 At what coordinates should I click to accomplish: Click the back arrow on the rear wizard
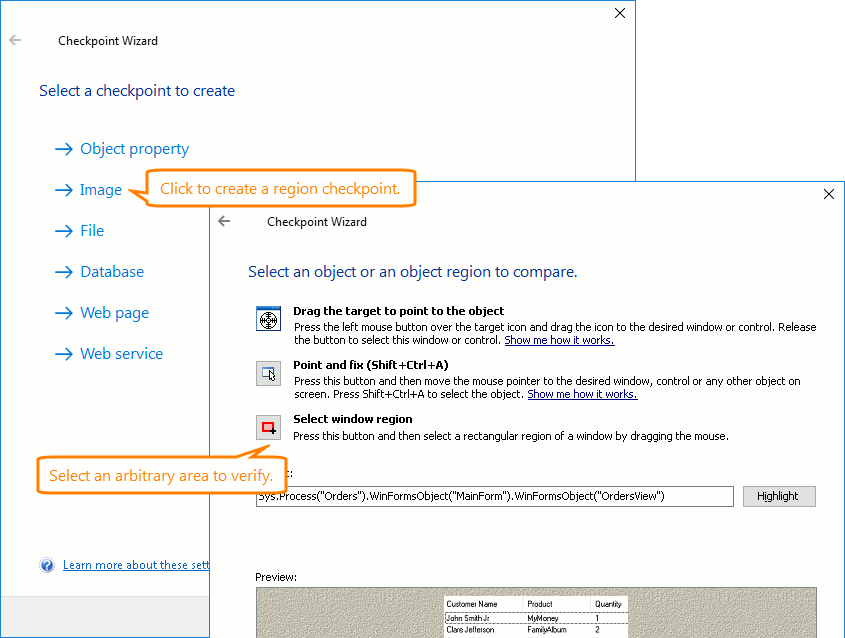[x=16, y=40]
